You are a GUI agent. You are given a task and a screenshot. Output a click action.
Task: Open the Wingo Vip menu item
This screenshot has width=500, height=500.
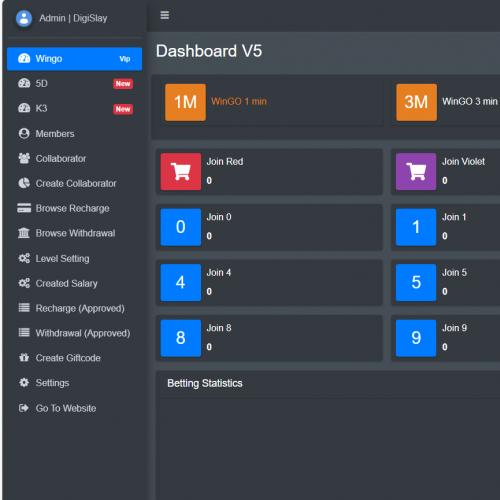pos(75,59)
